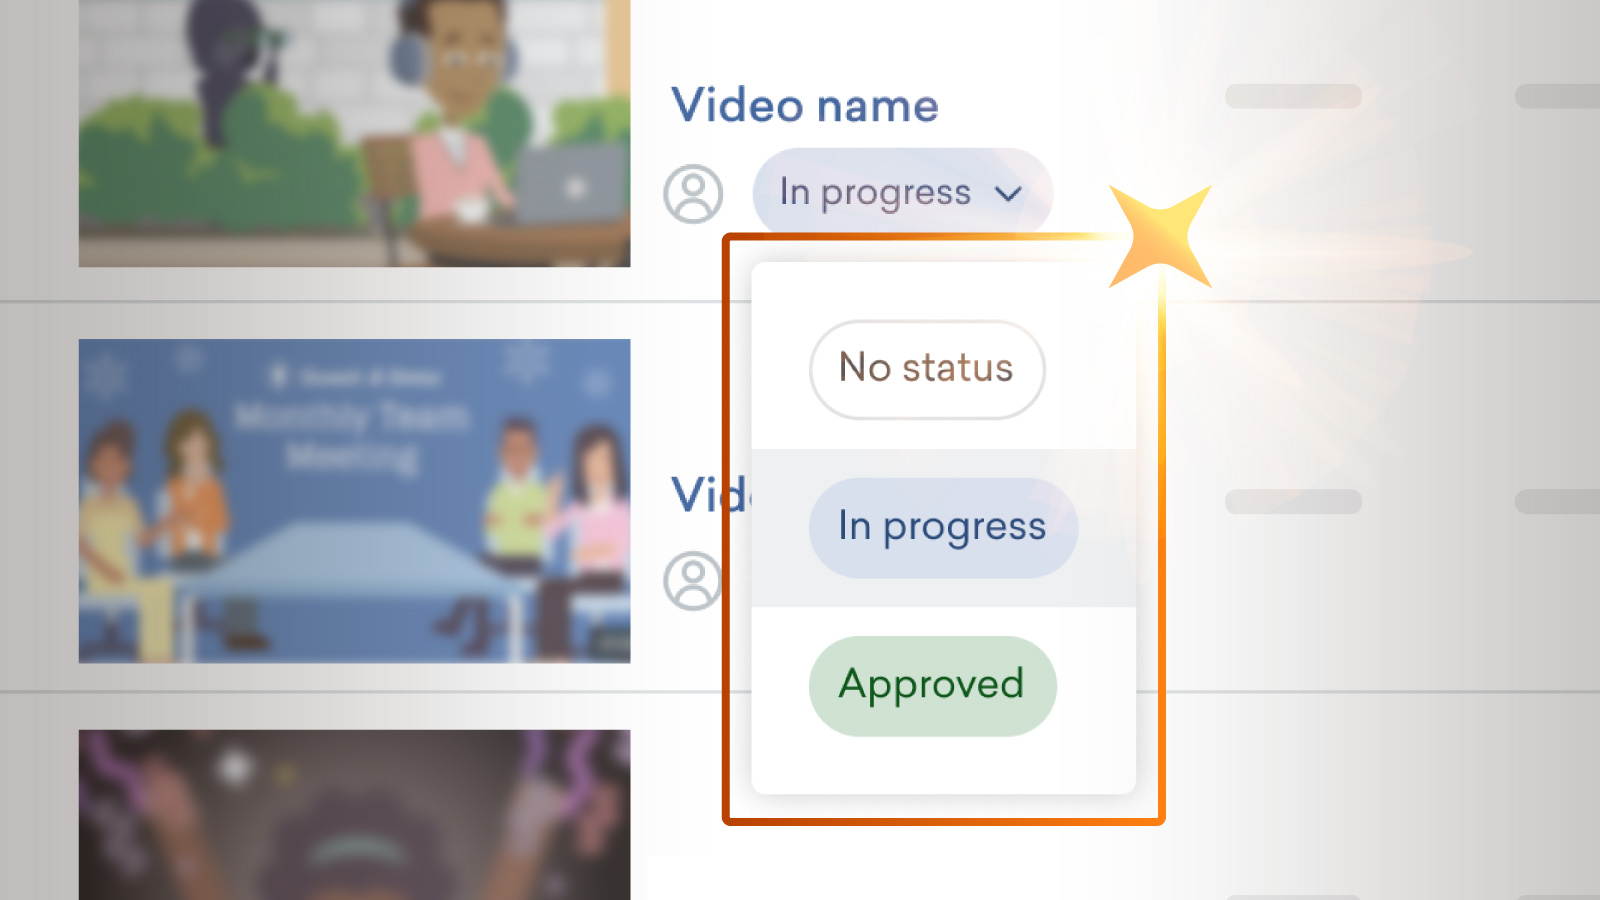Click blank area below Approved in status panel
Image resolution: width=1600 pixels, height=900 pixels.
click(943, 768)
